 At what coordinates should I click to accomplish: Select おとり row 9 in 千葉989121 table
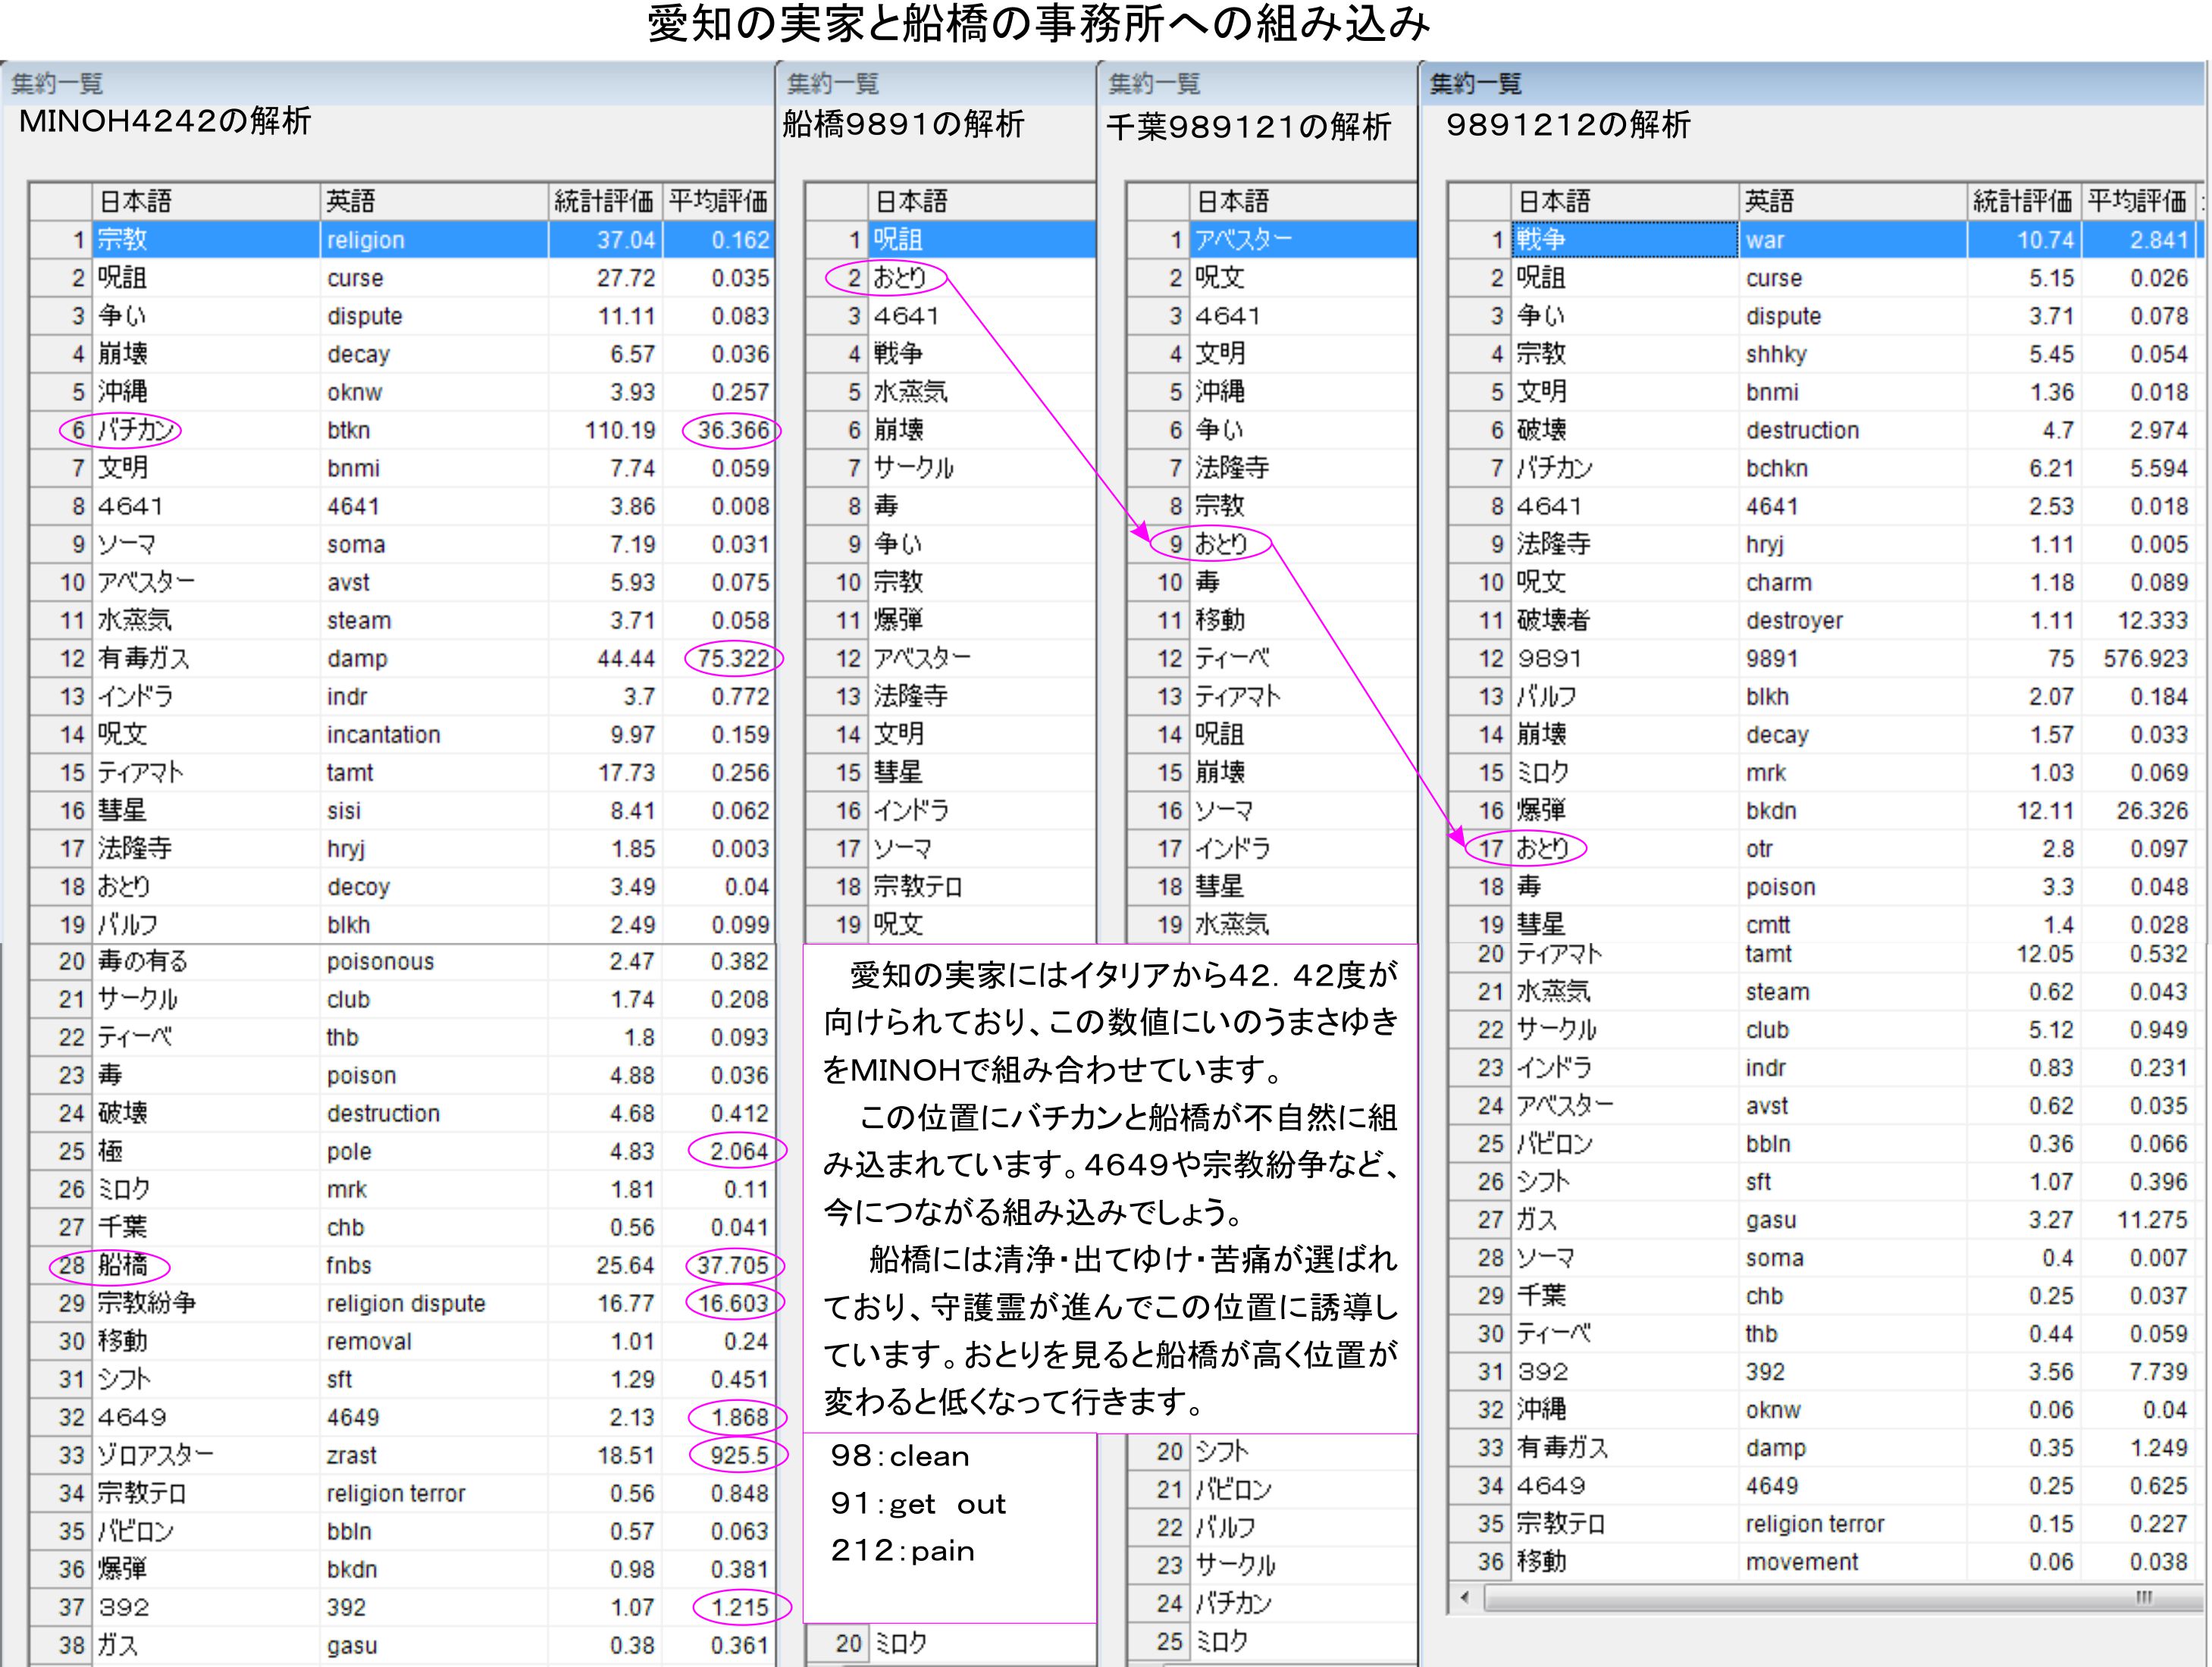coord(1221,544)
